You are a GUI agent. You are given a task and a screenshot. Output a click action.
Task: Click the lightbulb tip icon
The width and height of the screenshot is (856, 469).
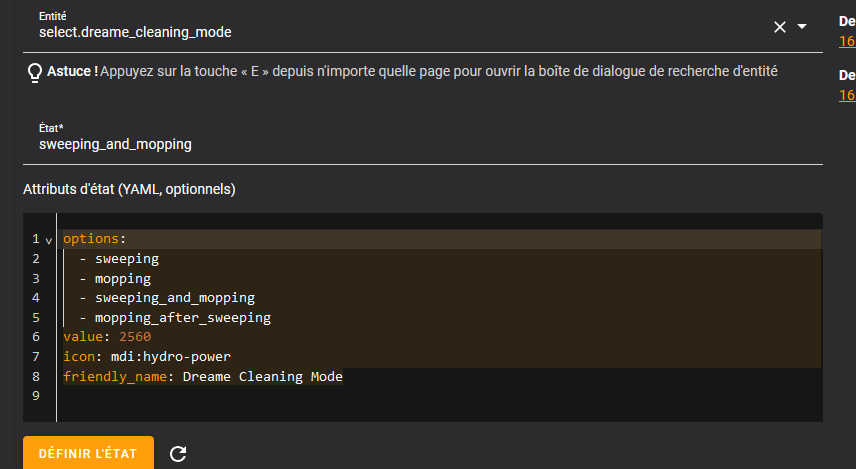[34, 72]
